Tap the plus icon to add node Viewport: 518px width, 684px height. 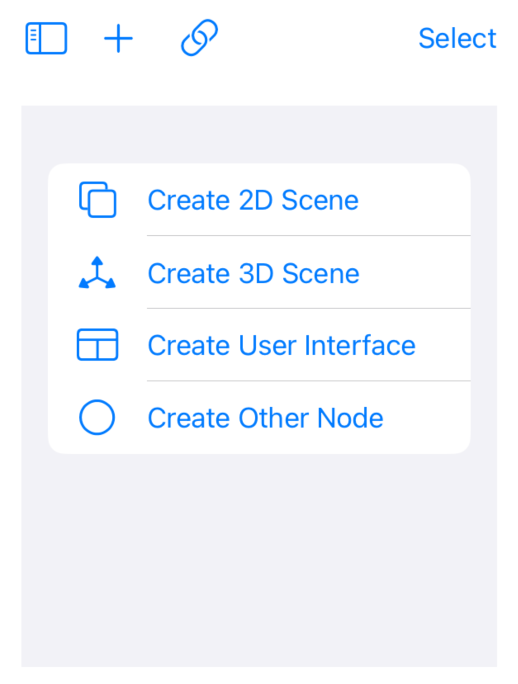(118, 38)
